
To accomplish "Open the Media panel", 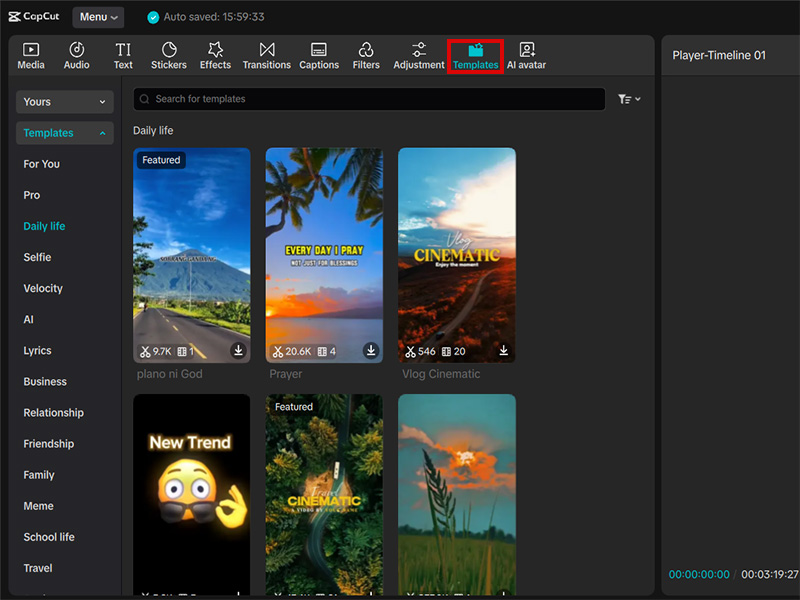I will tap(31, 56).
